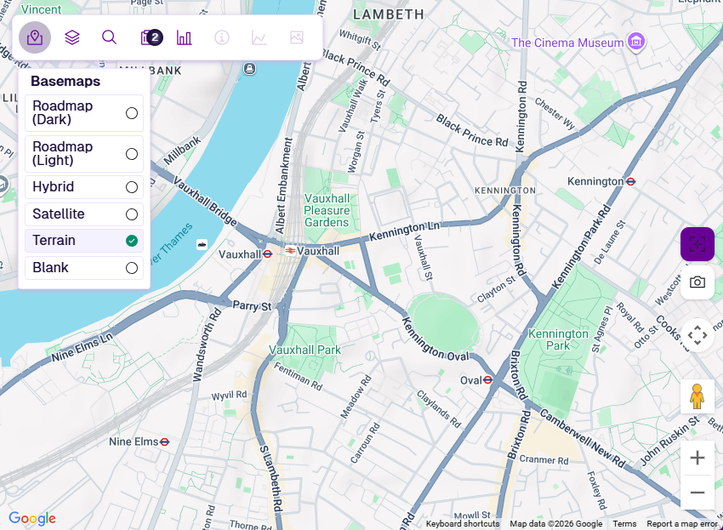723x530 pixels.
Task: Open the basemaps map-pin icon
Action: tap(35, 37)
